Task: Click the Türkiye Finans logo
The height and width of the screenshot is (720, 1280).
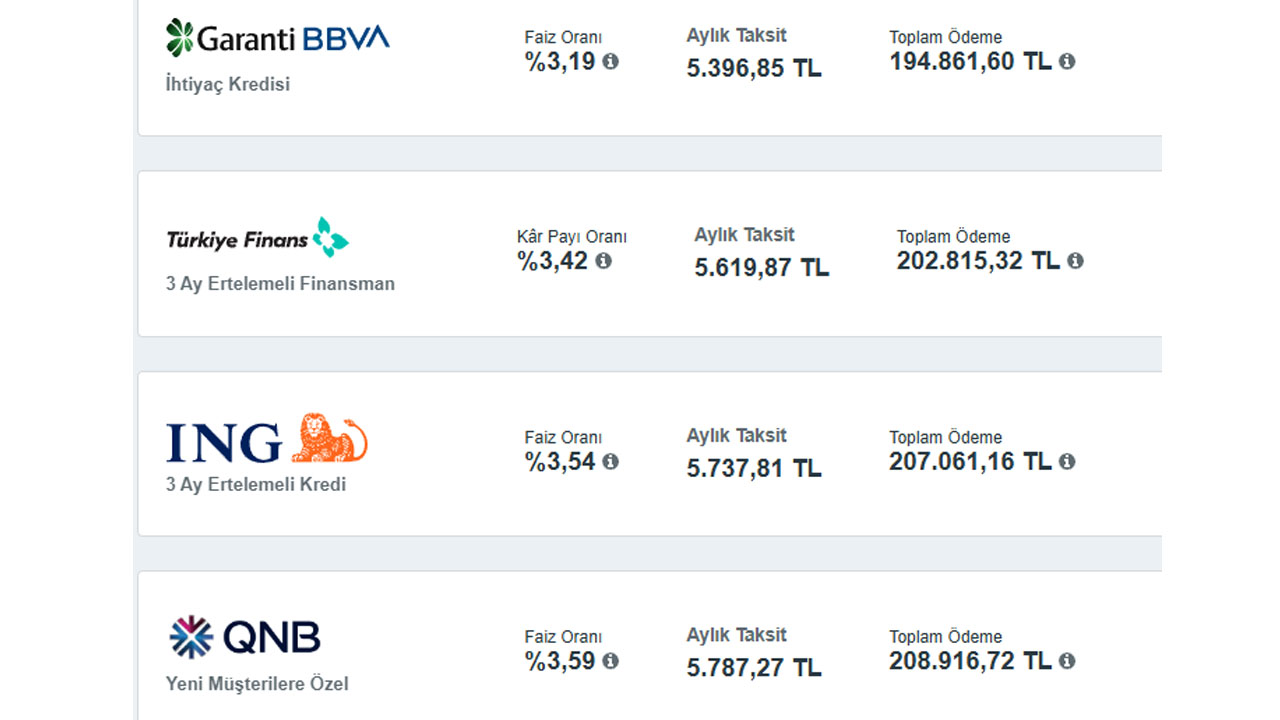Action: coord(257,238)
